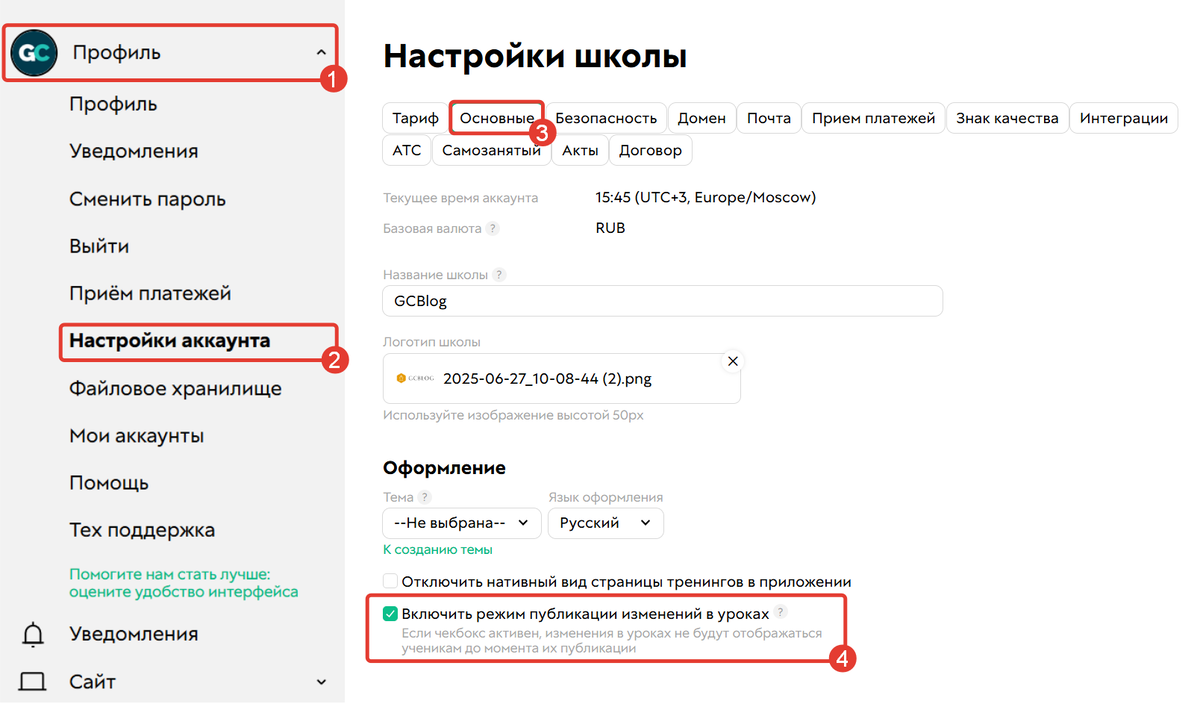Select Файловое хранилище in the sidebar
This screenshot has width=1200, height=704.
coord(175,388)
